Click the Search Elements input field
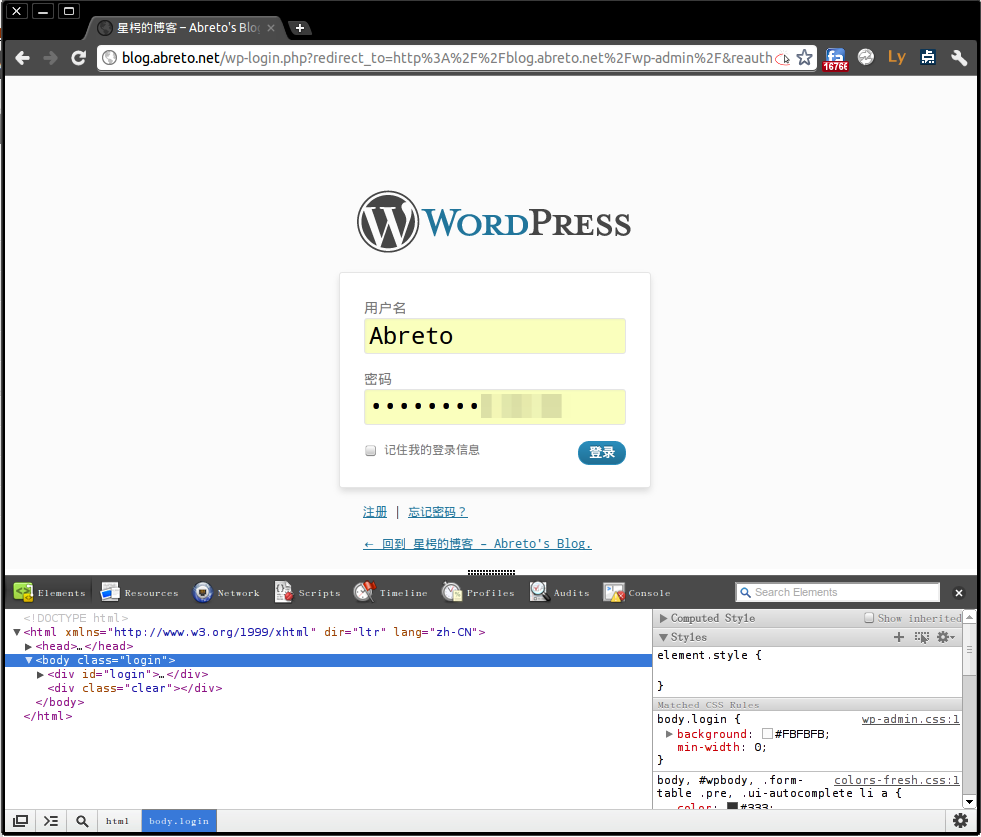The height and width of the screenshot is (837, 981). click(x=838, y=592)
